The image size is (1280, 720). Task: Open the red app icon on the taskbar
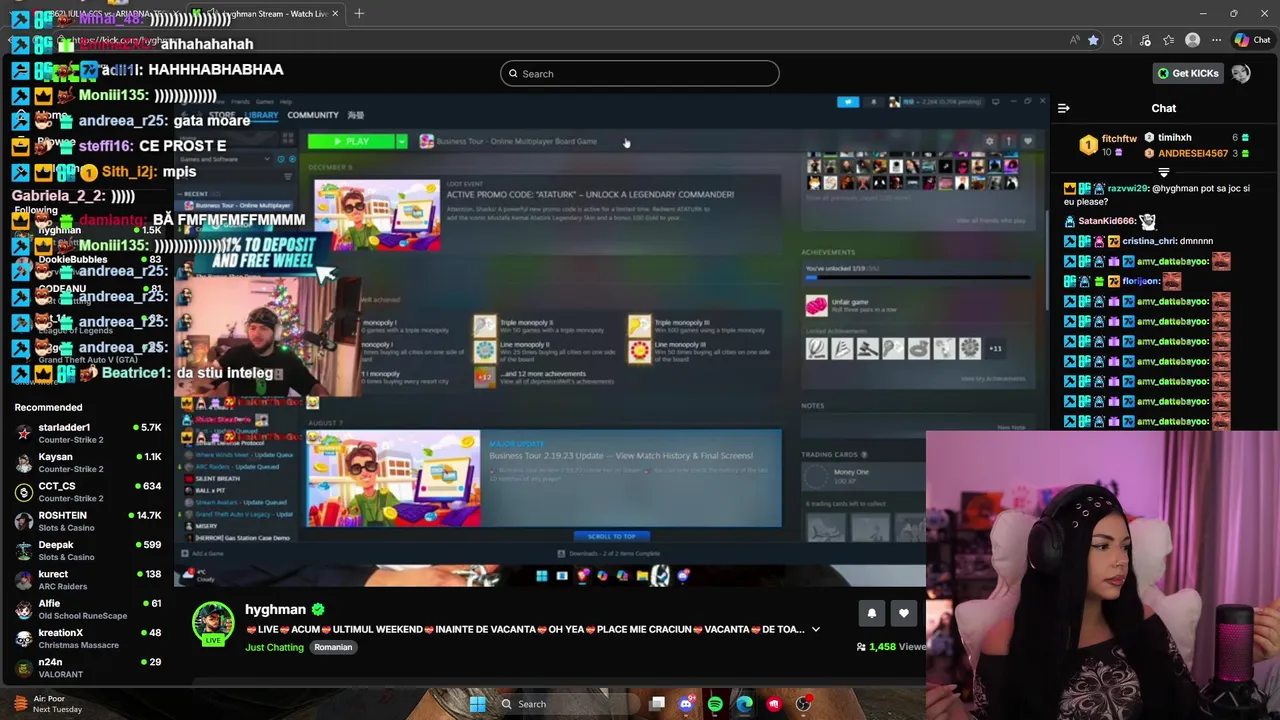click(774, 704)
